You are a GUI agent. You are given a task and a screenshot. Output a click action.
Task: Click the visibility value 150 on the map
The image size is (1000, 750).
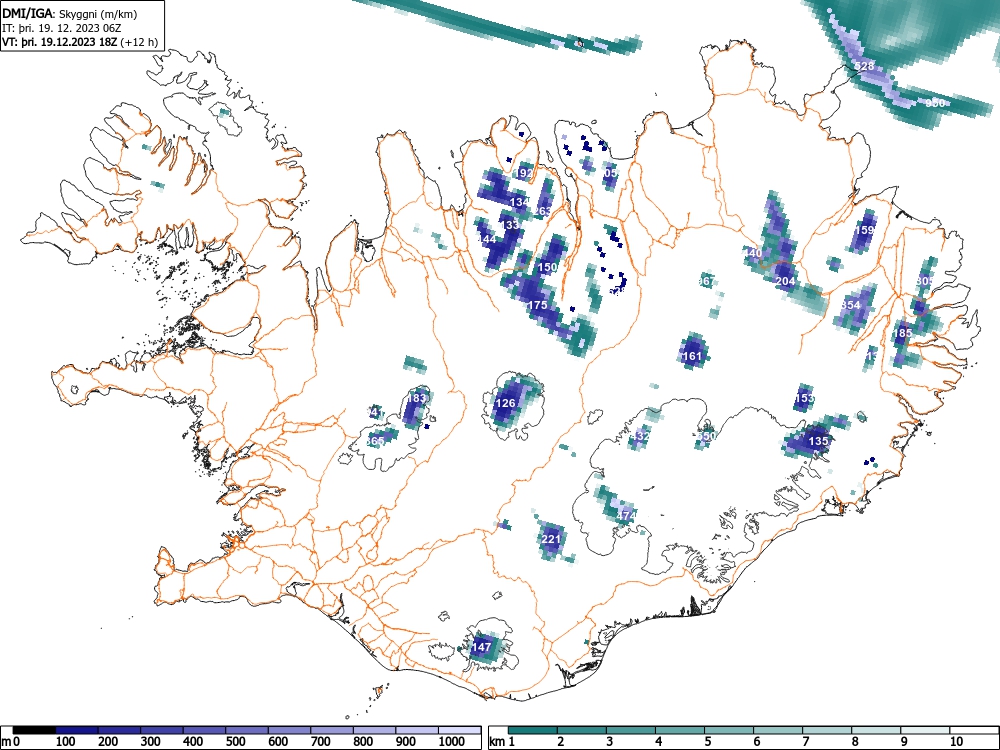pos(547,267)
